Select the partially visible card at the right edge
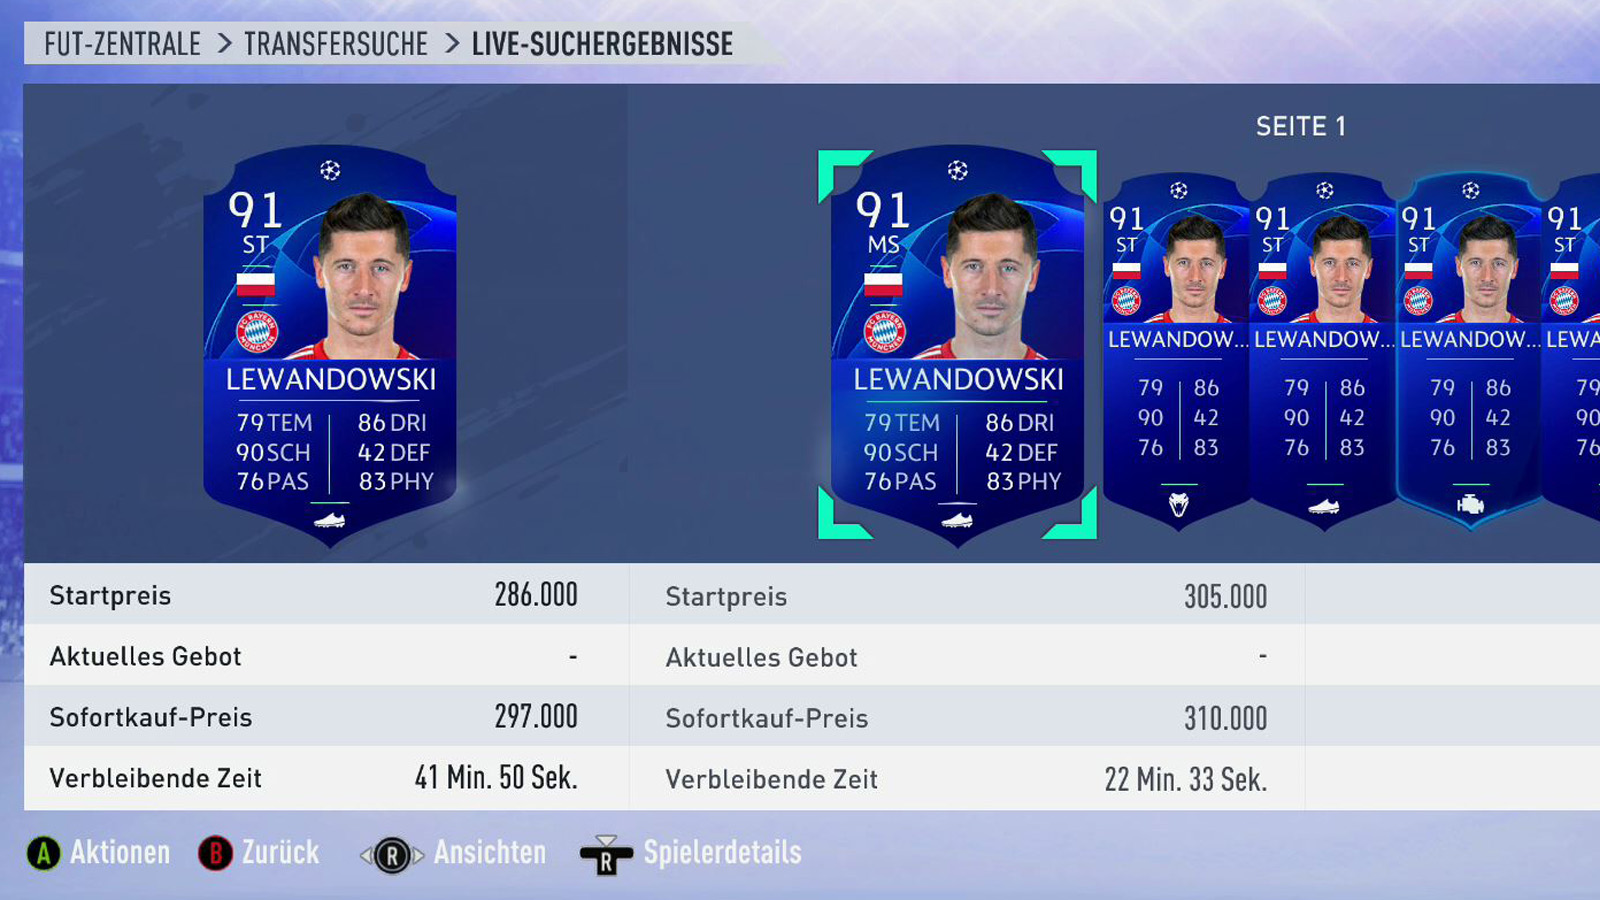Screen dimensions: 1600x900 pyautogui.click(x=1571, y=350)
